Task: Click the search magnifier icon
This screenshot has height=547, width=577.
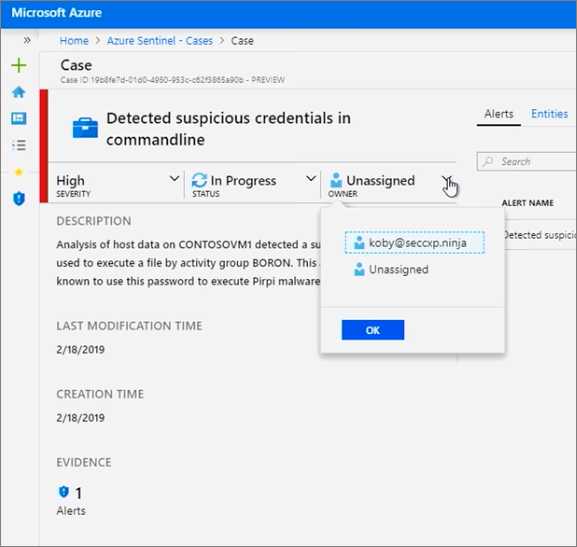Action: pos(488,161)
